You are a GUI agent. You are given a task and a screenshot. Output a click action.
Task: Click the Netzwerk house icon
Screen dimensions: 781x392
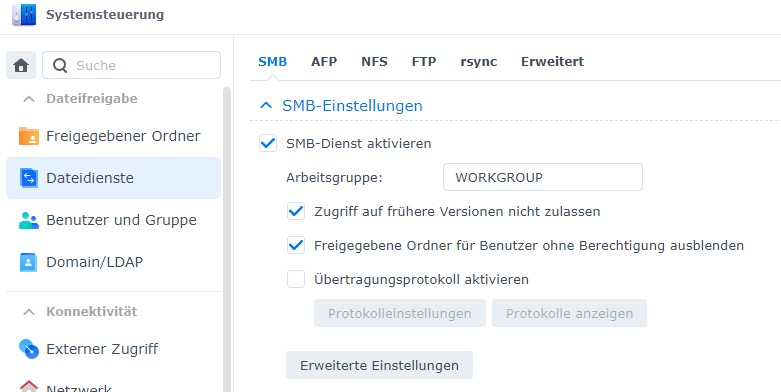pos(29,387)
